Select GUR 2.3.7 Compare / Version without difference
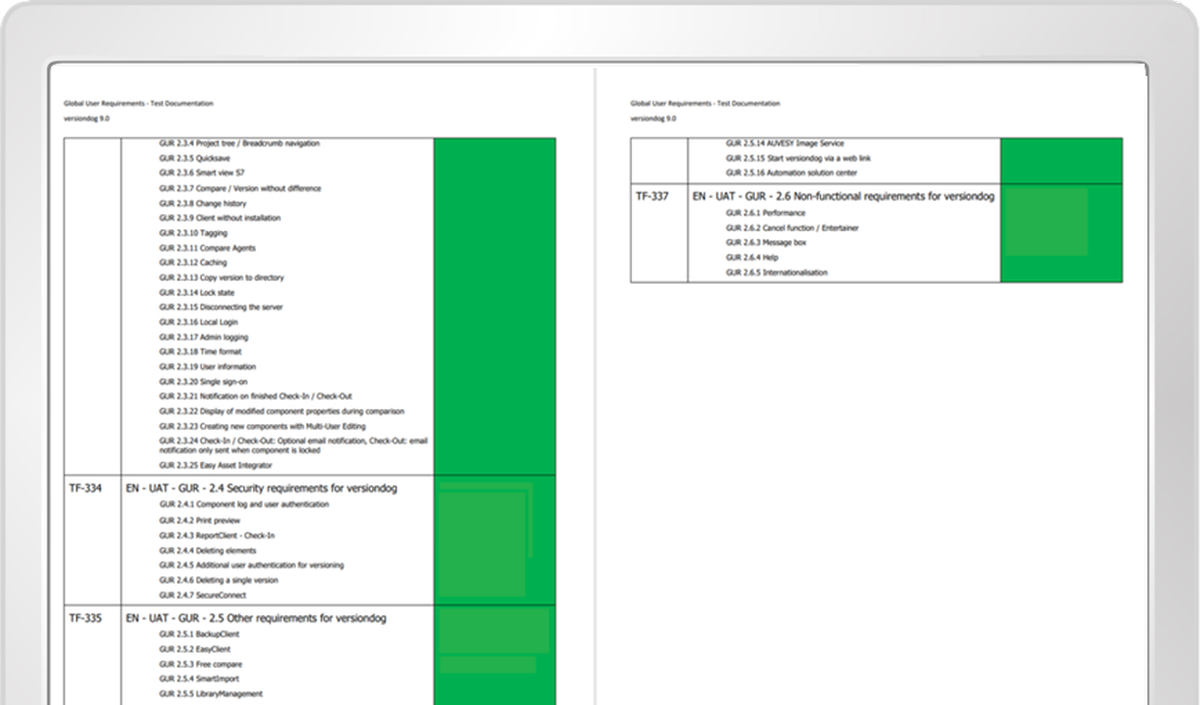Image resolution: width=1200 pixels, height=705 pixels. [240, 188]
